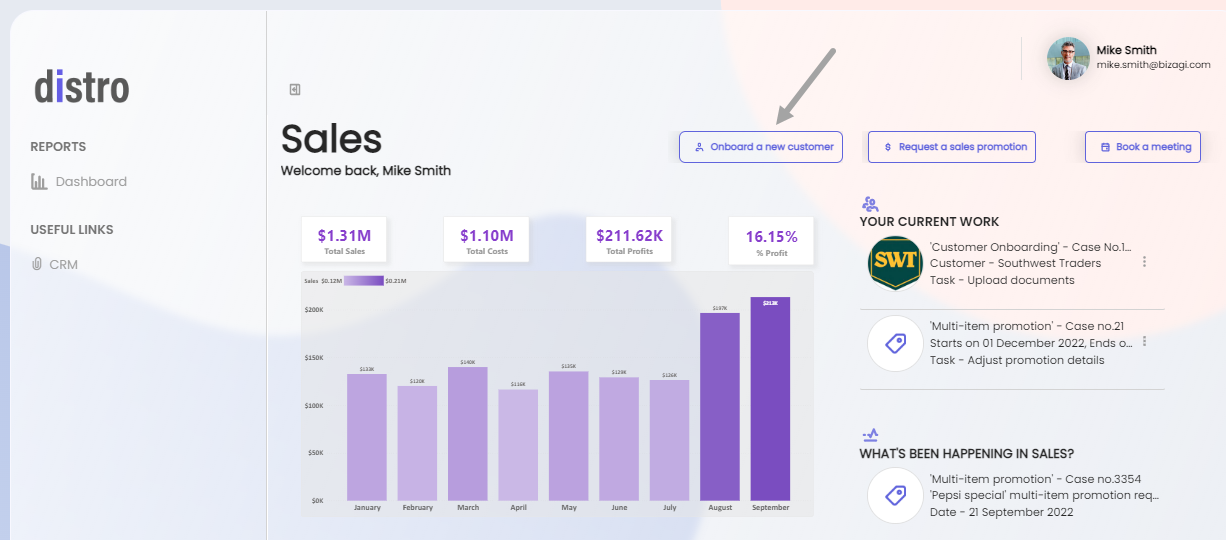Click the $1.31M Total Sales card
The height and width of the screenshot is (540, 1226).
tap(344, 241)
